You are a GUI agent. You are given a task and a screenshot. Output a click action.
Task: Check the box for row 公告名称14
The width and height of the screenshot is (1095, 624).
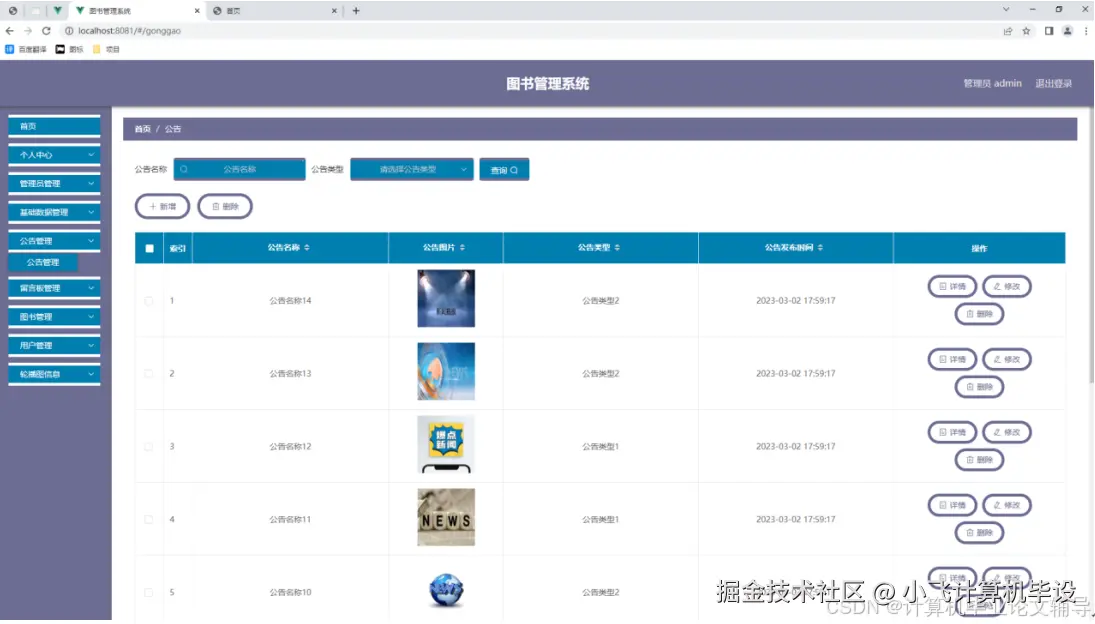point(149,301)
